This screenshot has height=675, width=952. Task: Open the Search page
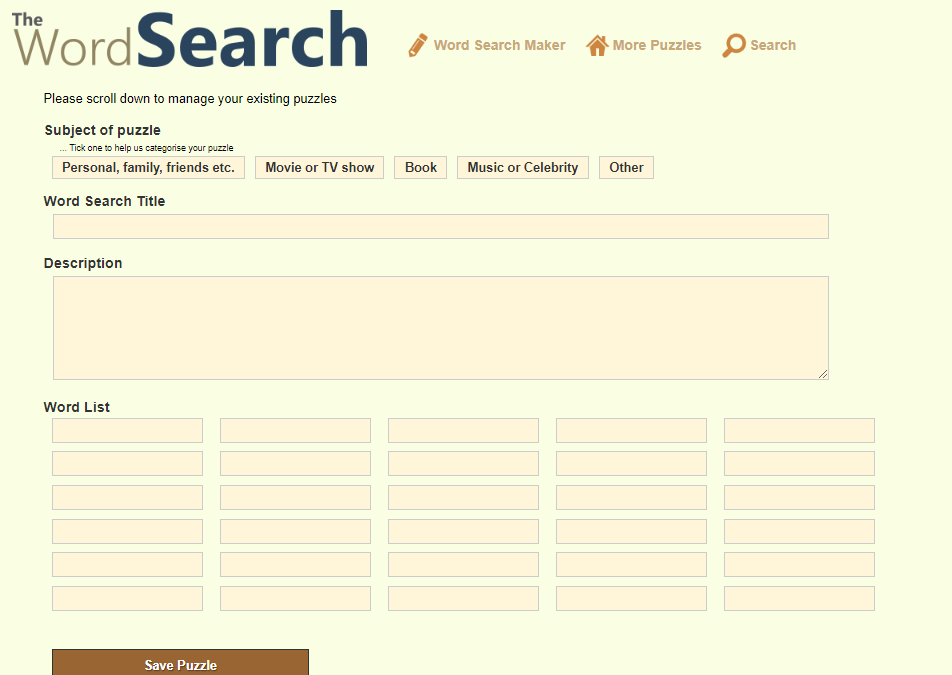click(x=770, y=45)
